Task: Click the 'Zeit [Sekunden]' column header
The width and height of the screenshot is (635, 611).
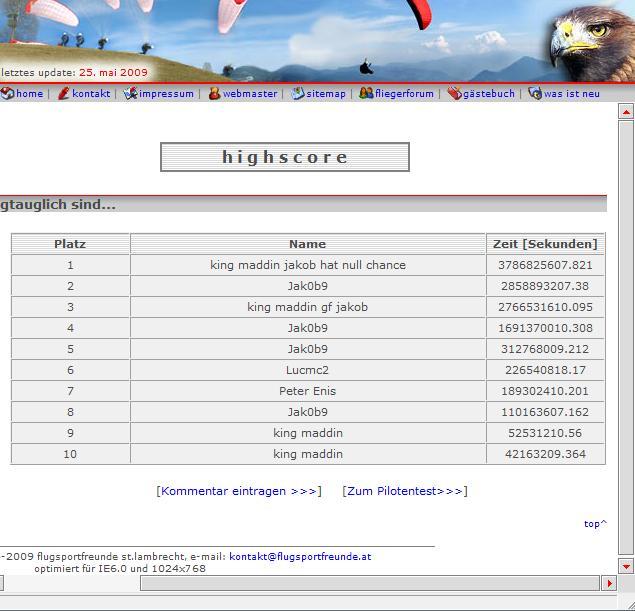Action: [x=545, y=244]
